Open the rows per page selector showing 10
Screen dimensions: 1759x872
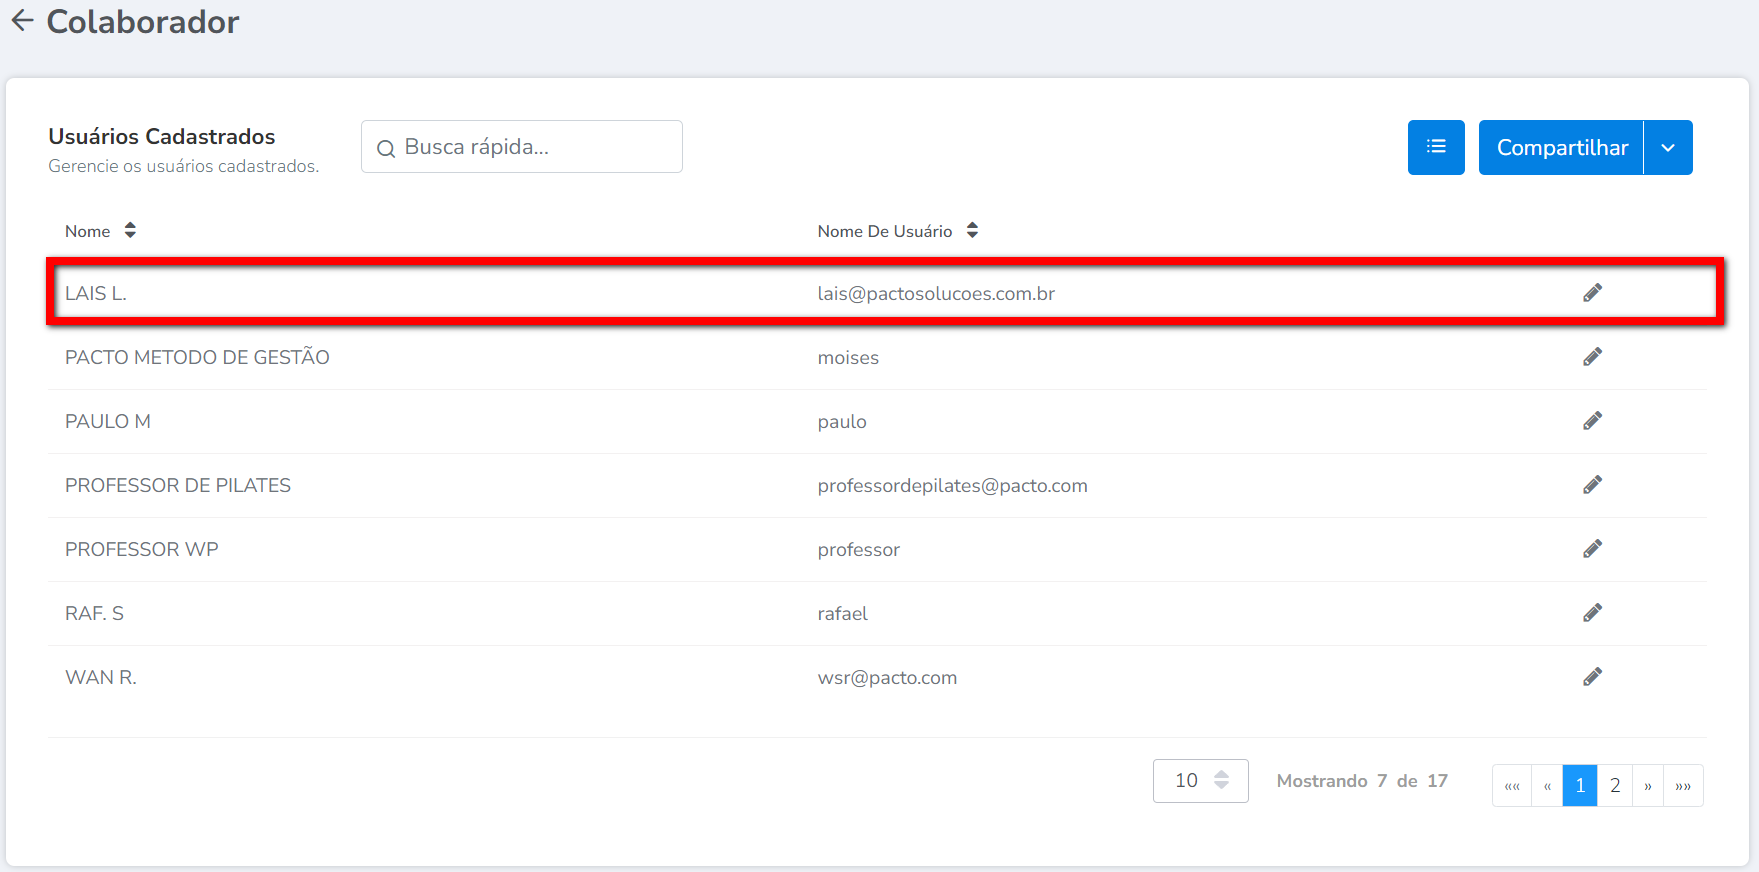click(x=1199, y=781)
